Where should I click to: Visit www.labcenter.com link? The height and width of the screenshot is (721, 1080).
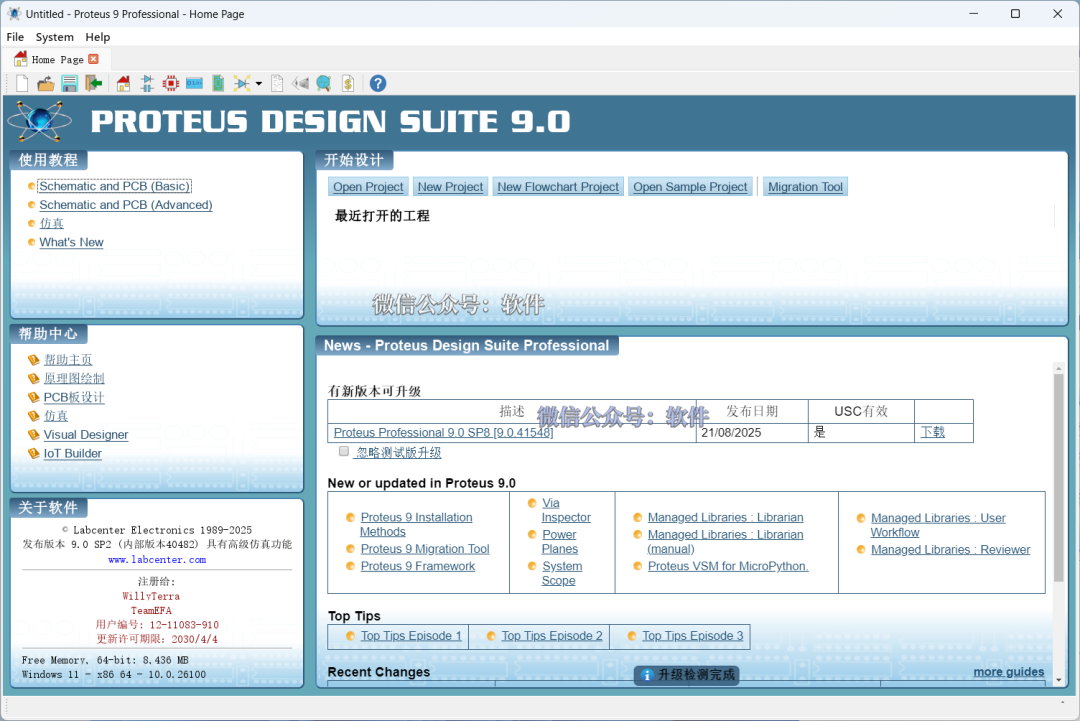tap(157, 560)
